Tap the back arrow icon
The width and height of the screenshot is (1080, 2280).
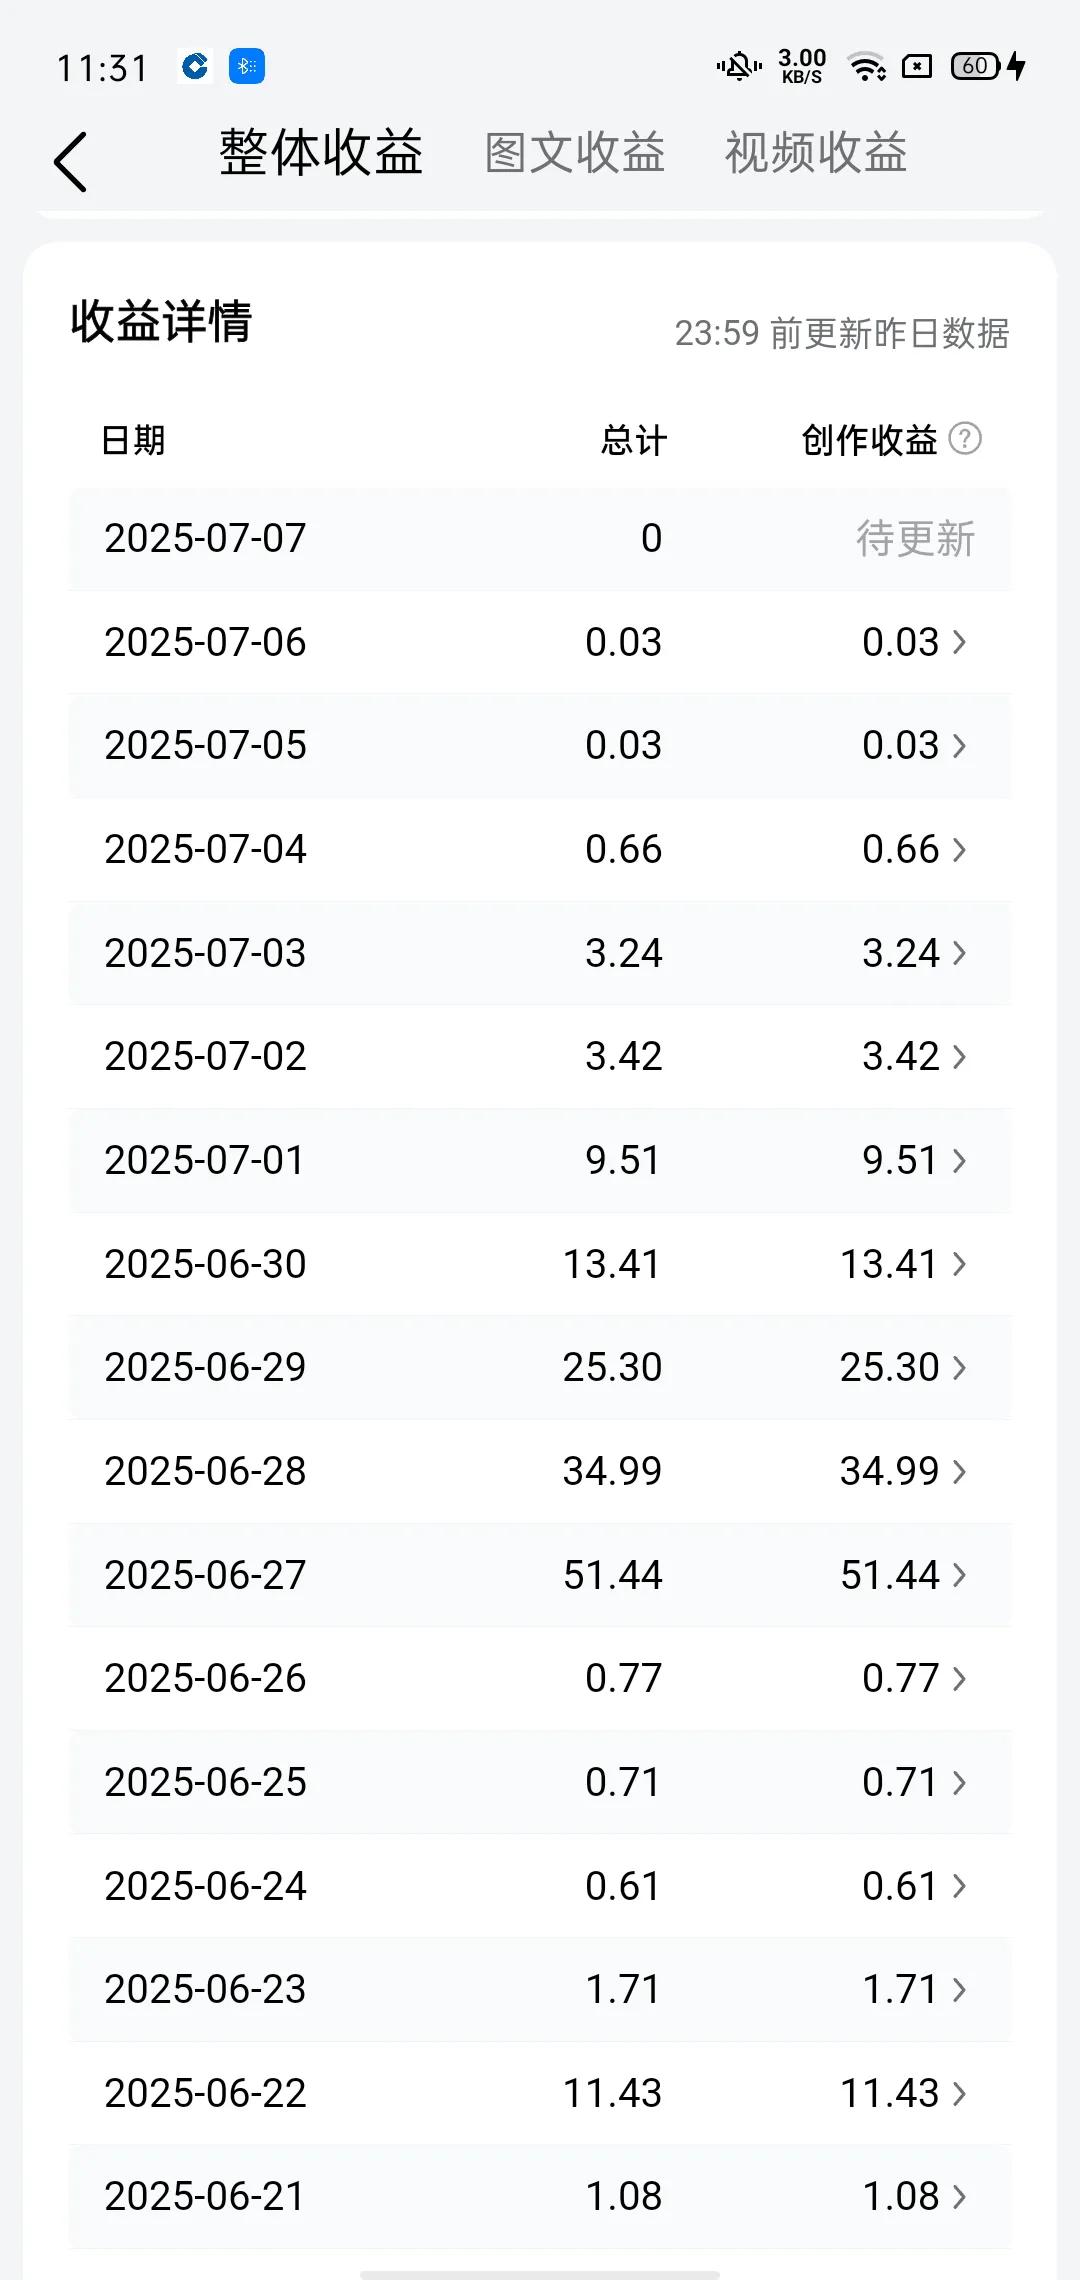pos(71,161)
